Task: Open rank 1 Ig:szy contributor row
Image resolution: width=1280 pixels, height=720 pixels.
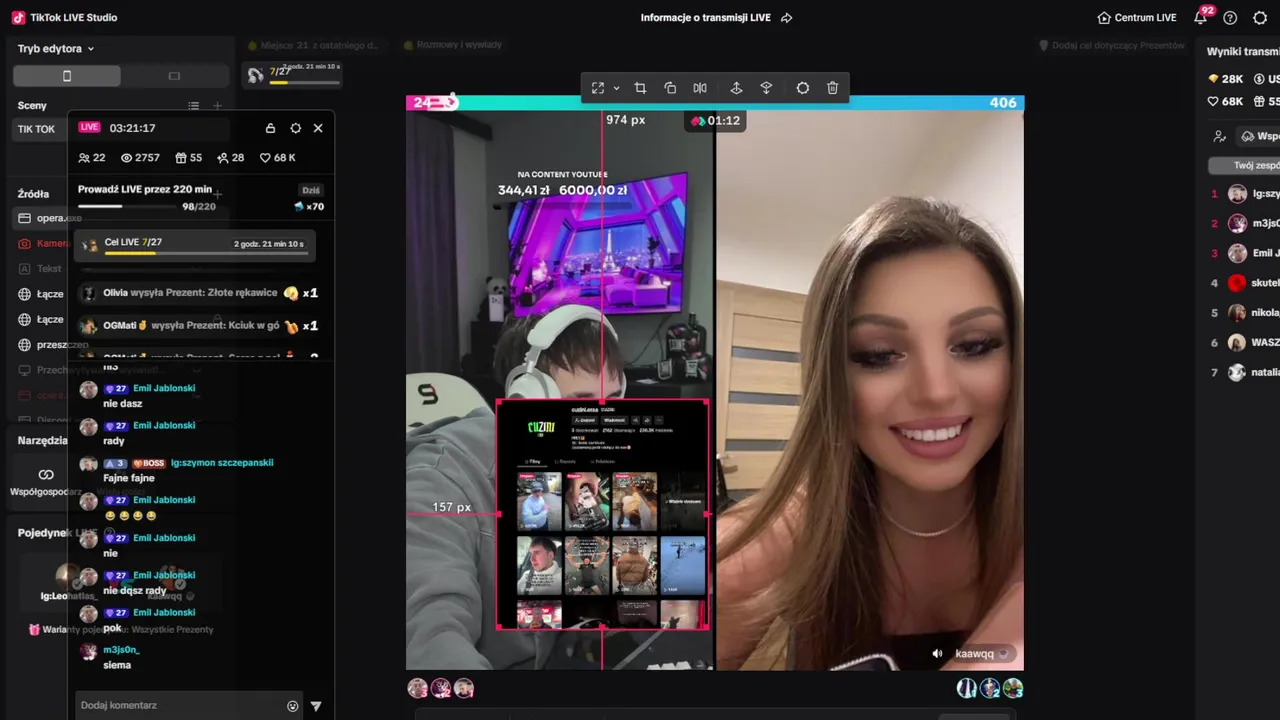Action: (1244, 194)
